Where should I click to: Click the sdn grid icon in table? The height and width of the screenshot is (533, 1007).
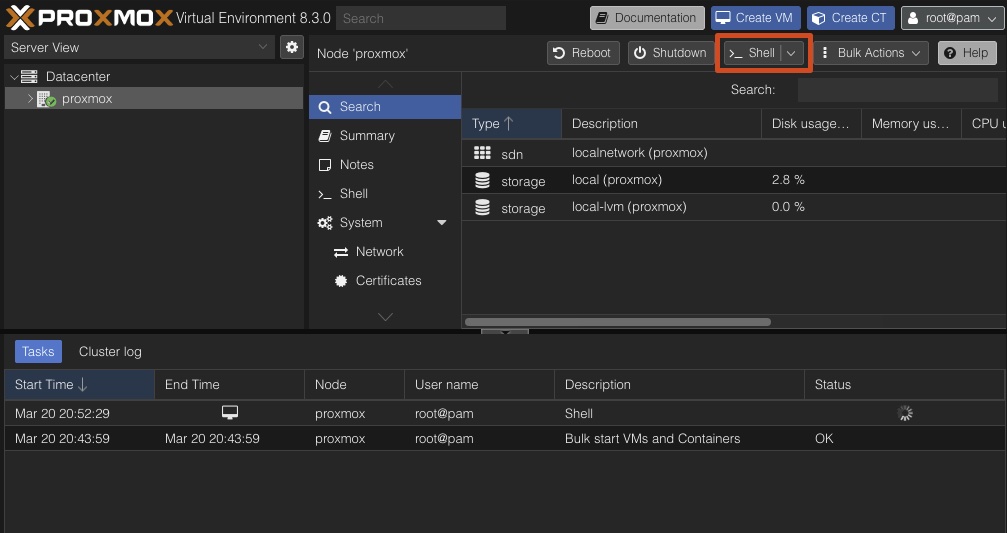click(483, 153)
